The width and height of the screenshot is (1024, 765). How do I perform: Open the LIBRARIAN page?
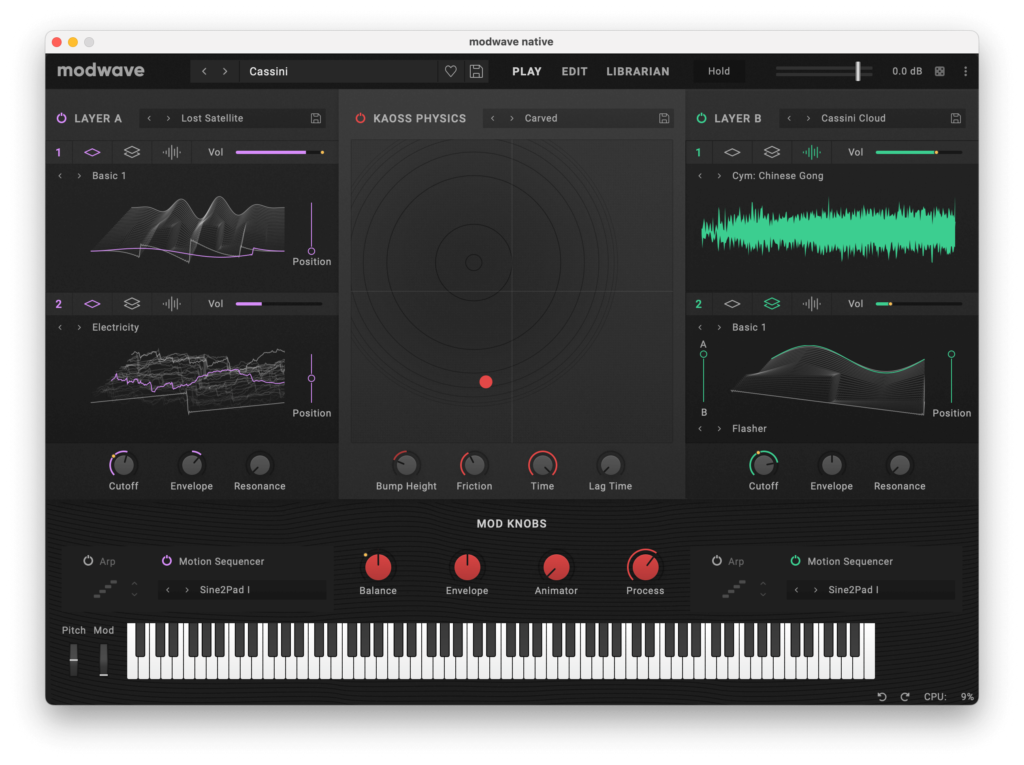[x=638, y=71]
